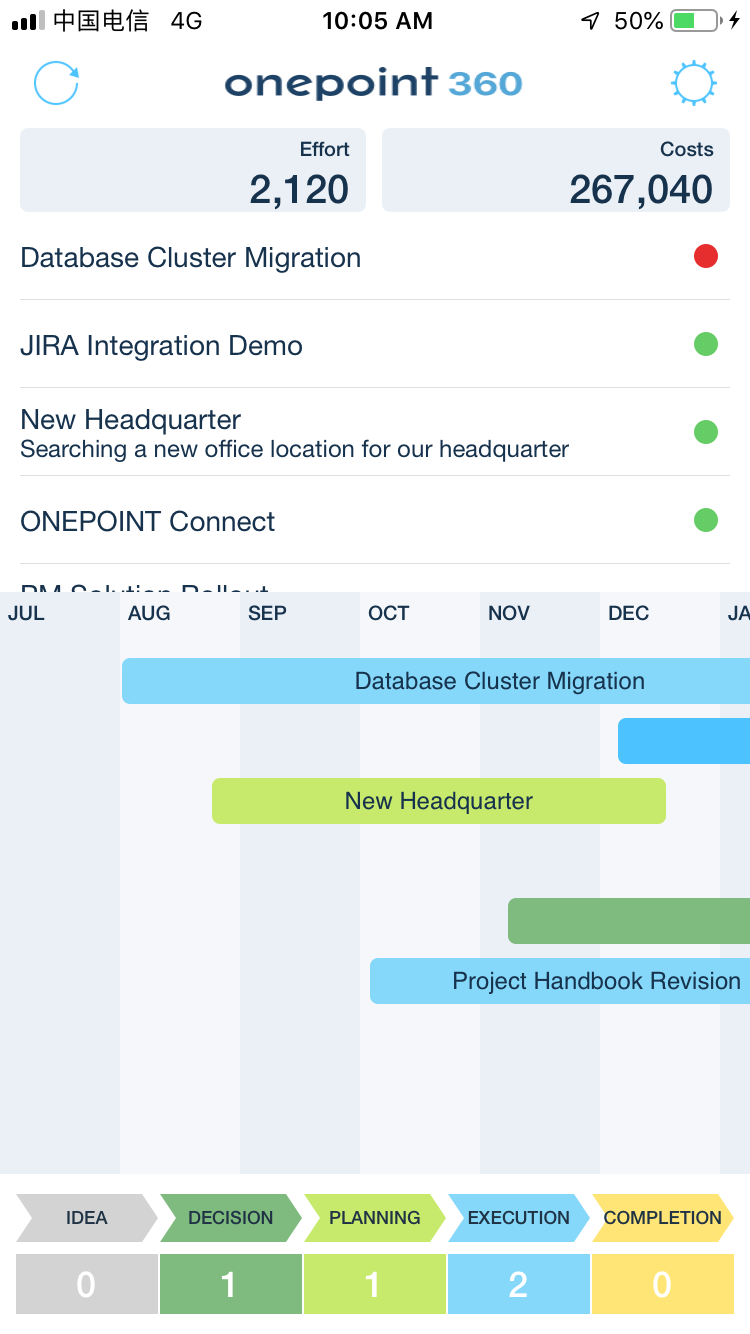Filter by DECISION phase
Screen dimensions: 750x1334
click(x=231, y=1218)
